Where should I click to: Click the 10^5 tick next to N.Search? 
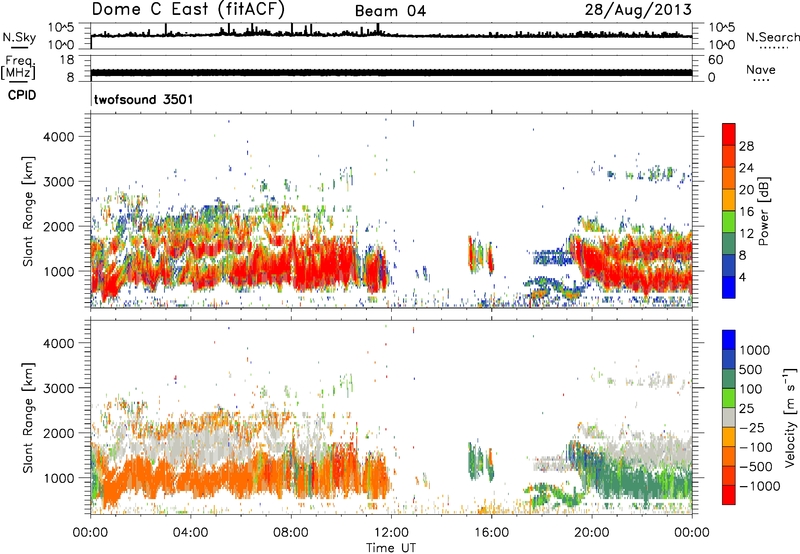click(722, 28)
